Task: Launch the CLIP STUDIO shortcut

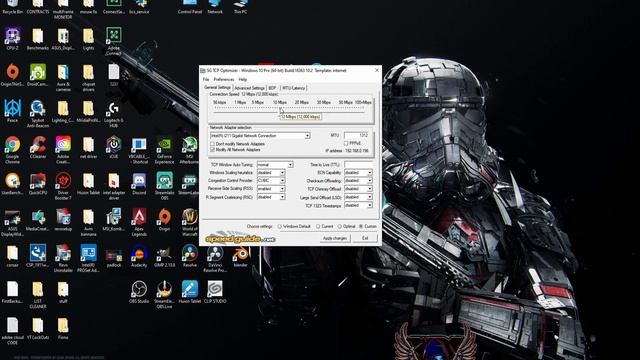Action: (215, 292)
